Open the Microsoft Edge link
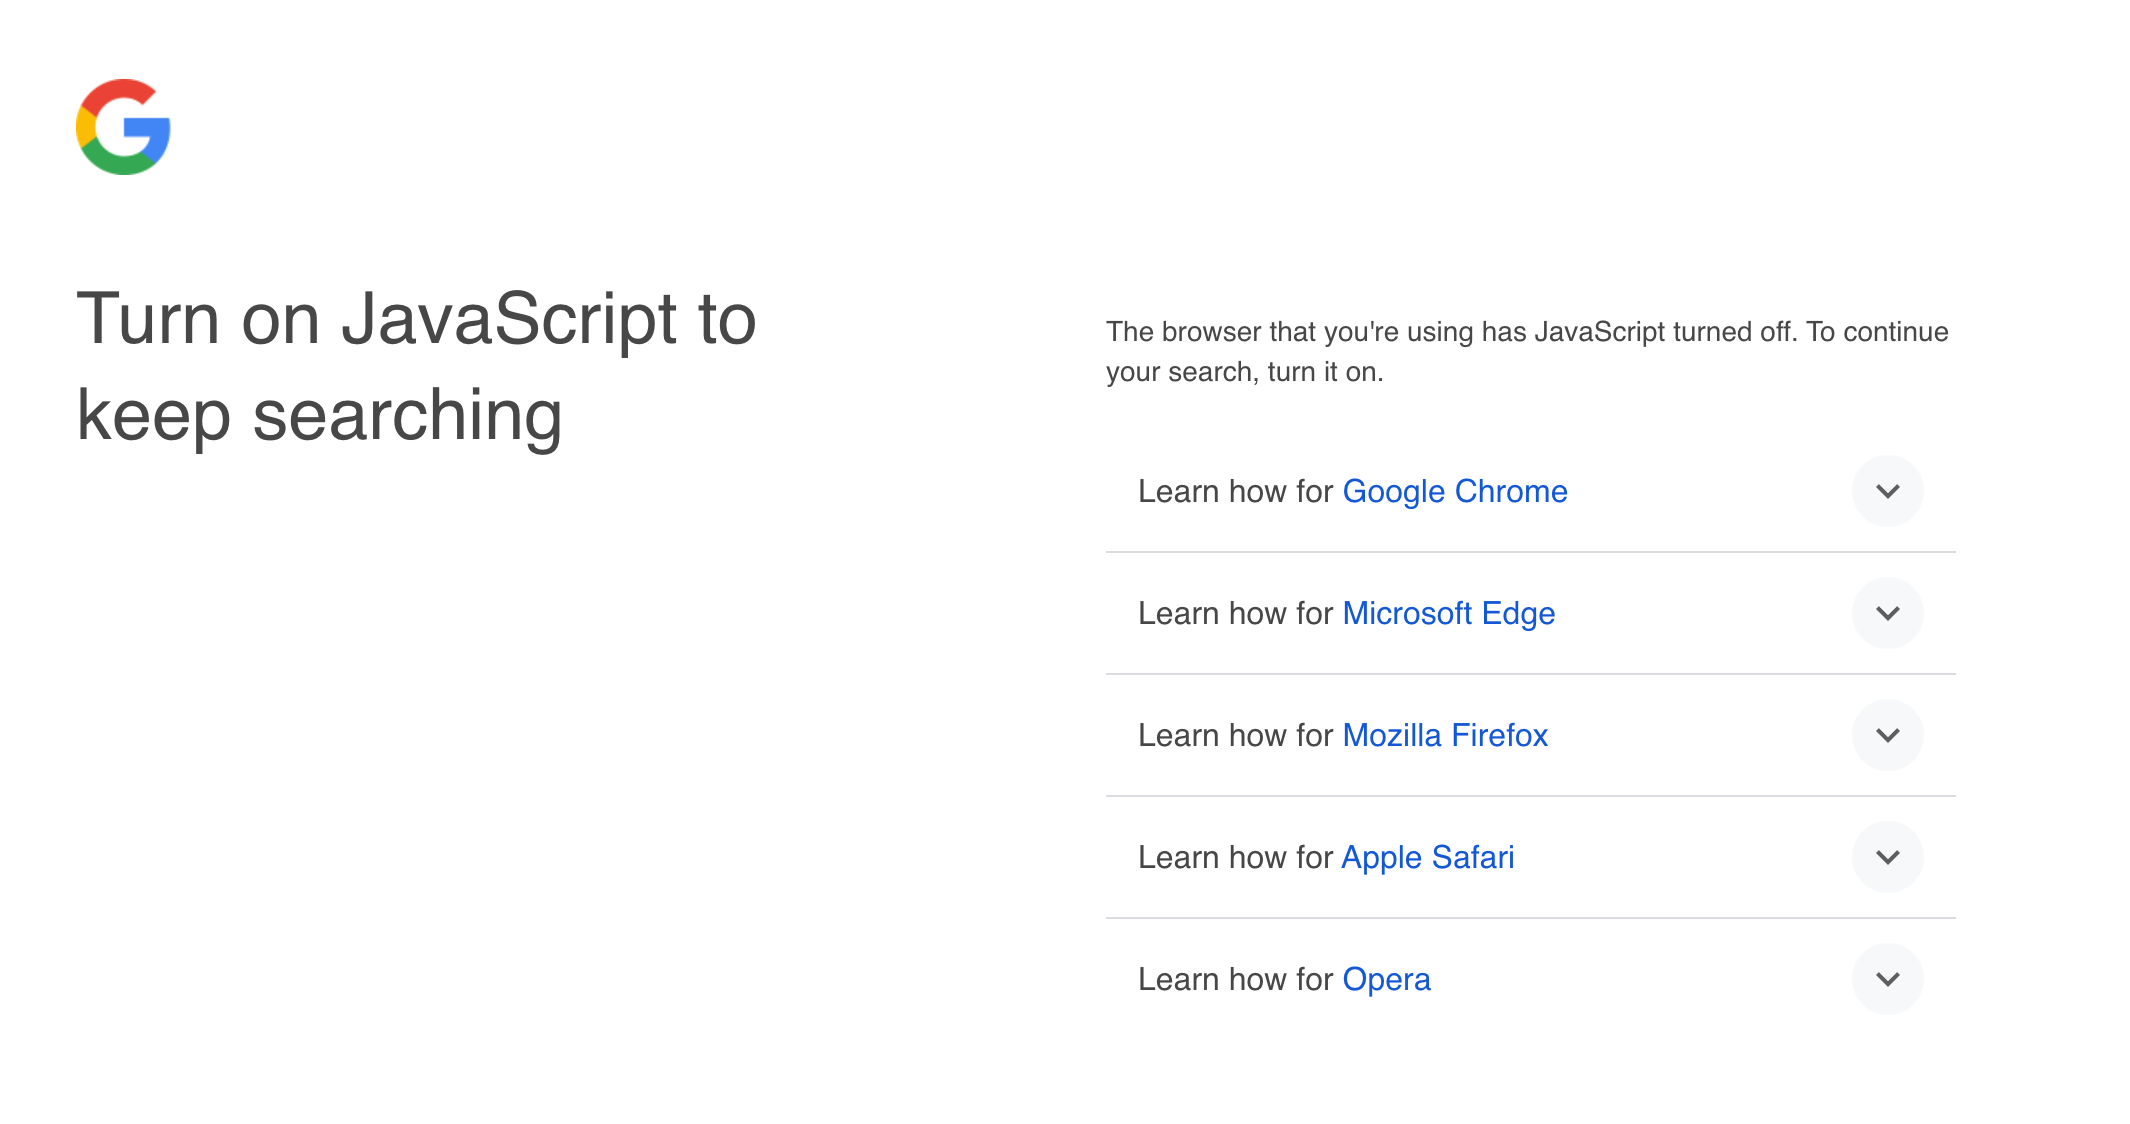 click(1448, 613)
